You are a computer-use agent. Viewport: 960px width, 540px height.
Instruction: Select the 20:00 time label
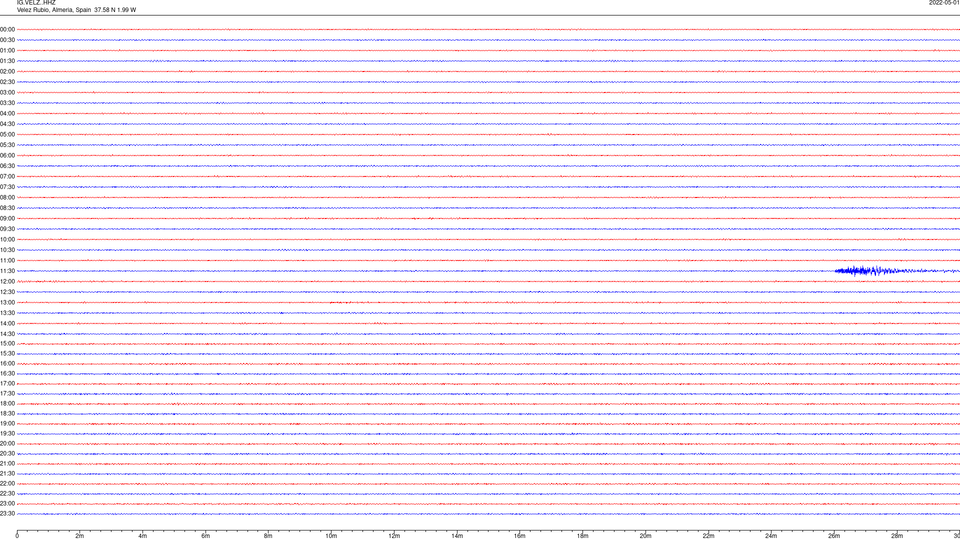[7, 443]
